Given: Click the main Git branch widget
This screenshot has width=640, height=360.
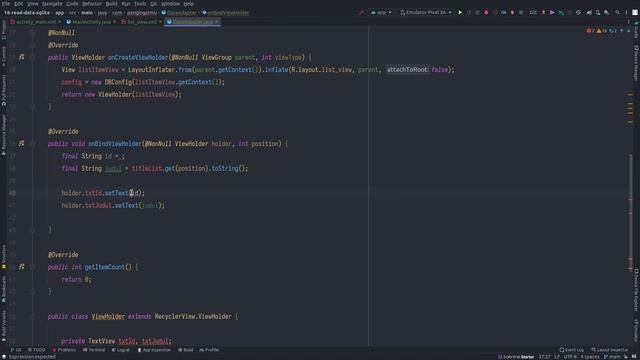Looking at the screenshot, I should [612, 357].
